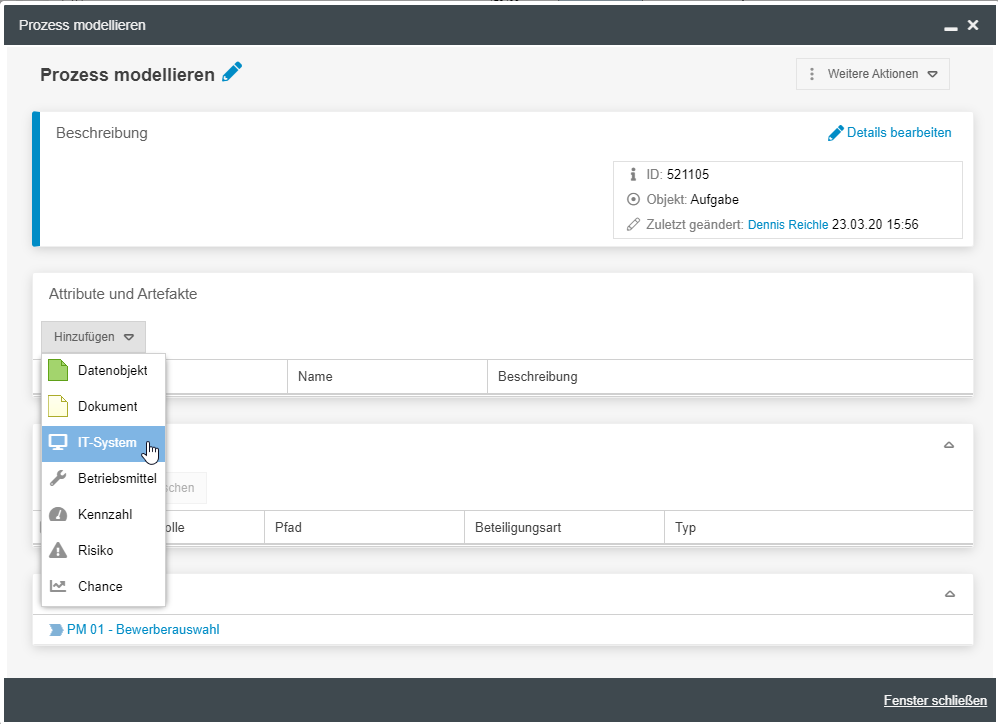Toggle the Hinzufügen dropdown button
This screenshot has width=998, height=724.
pos(93,337)
